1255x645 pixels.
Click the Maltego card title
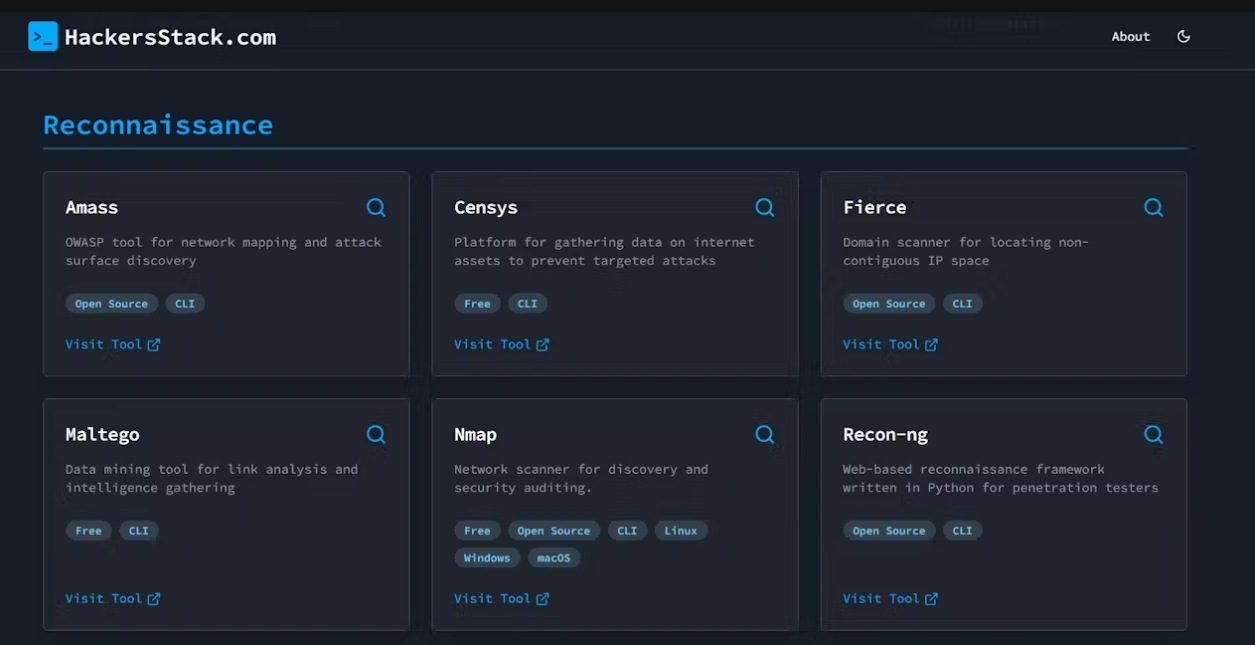103,434
